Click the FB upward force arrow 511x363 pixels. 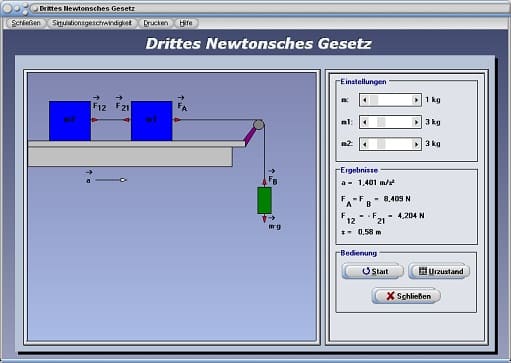[264, 182]
